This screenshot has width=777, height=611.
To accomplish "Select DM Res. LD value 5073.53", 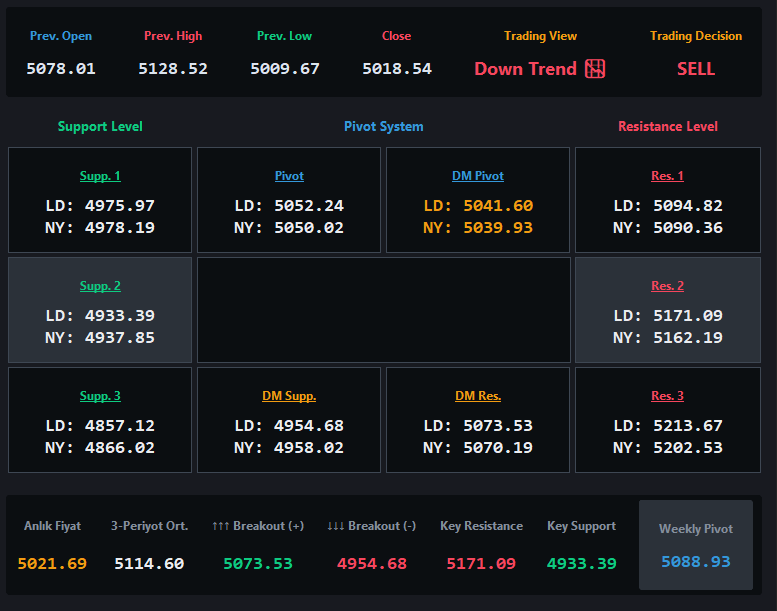I will 498,426.
